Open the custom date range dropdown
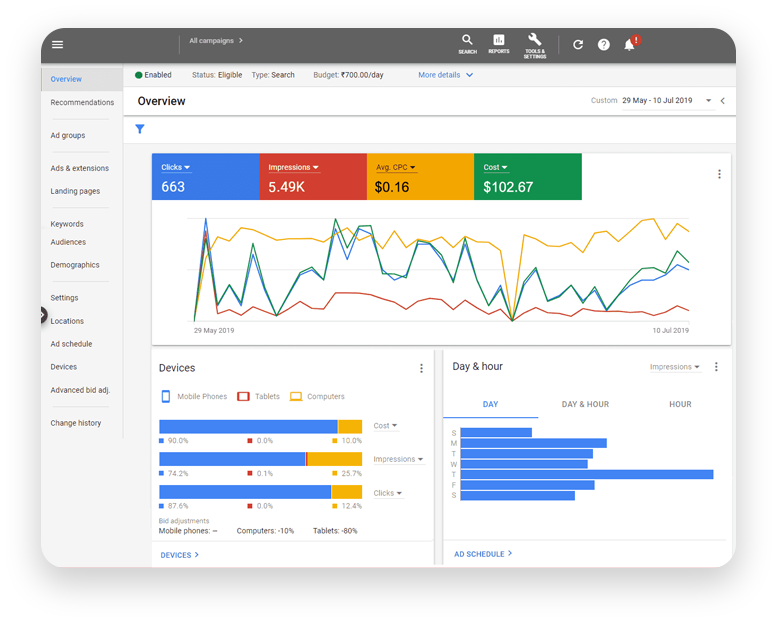 coord(708,101)
